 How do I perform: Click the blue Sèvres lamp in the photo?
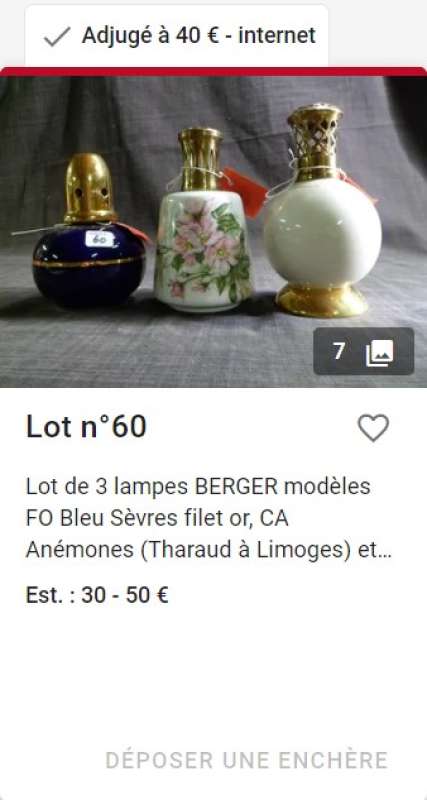[x=89, y=232]
